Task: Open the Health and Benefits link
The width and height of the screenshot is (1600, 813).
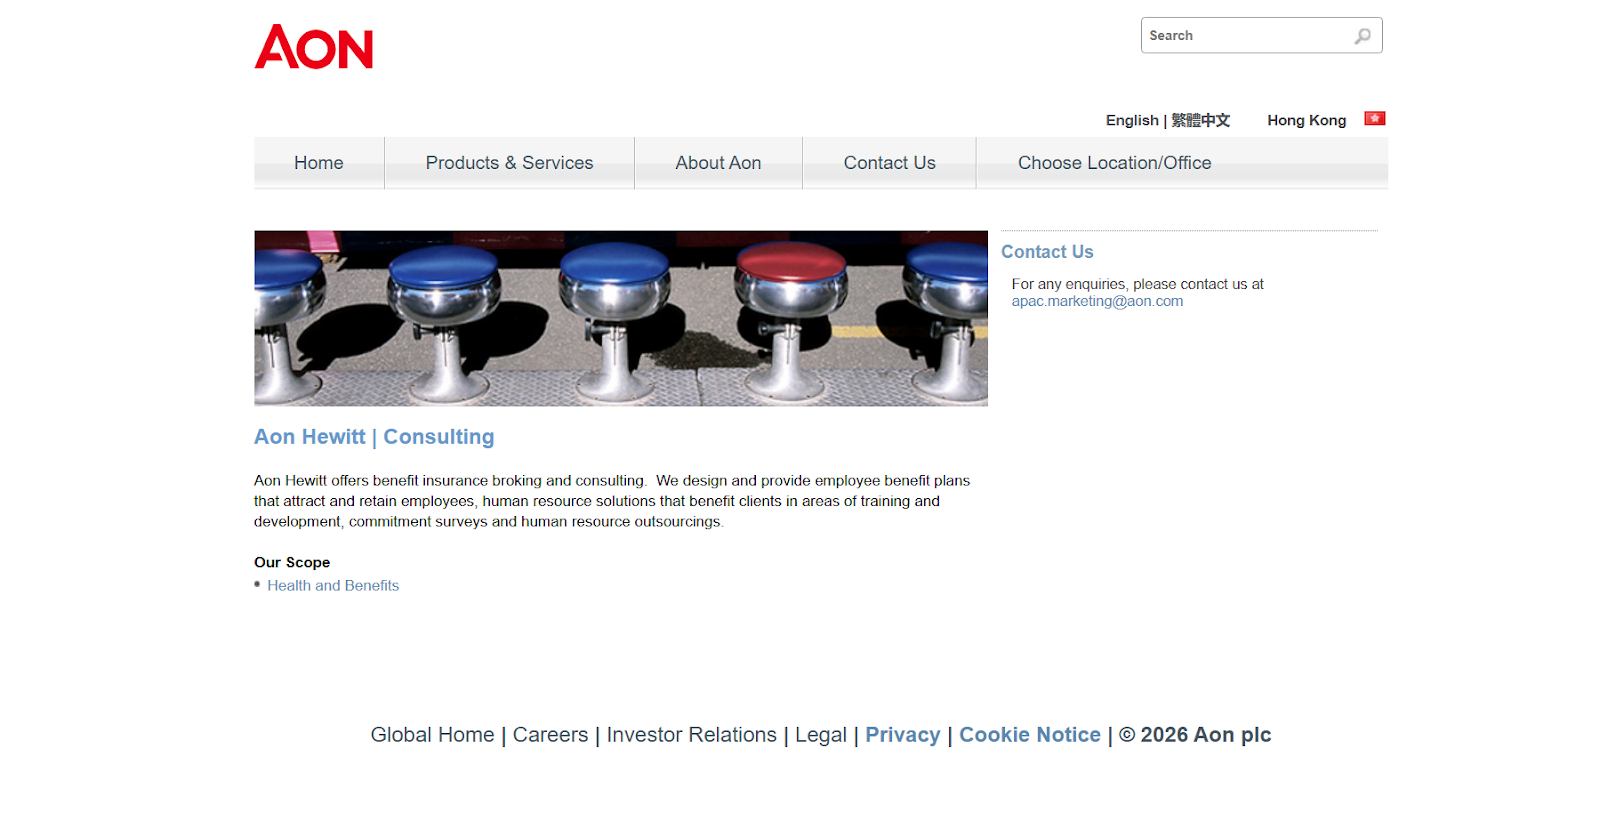Action: [x=333, y=586]
